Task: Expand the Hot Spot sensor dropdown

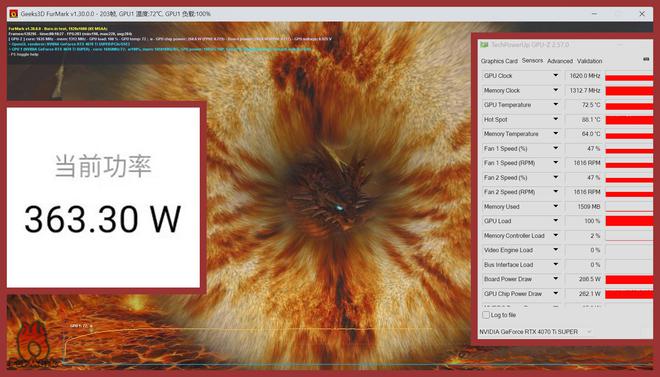Action: point(555,119)
